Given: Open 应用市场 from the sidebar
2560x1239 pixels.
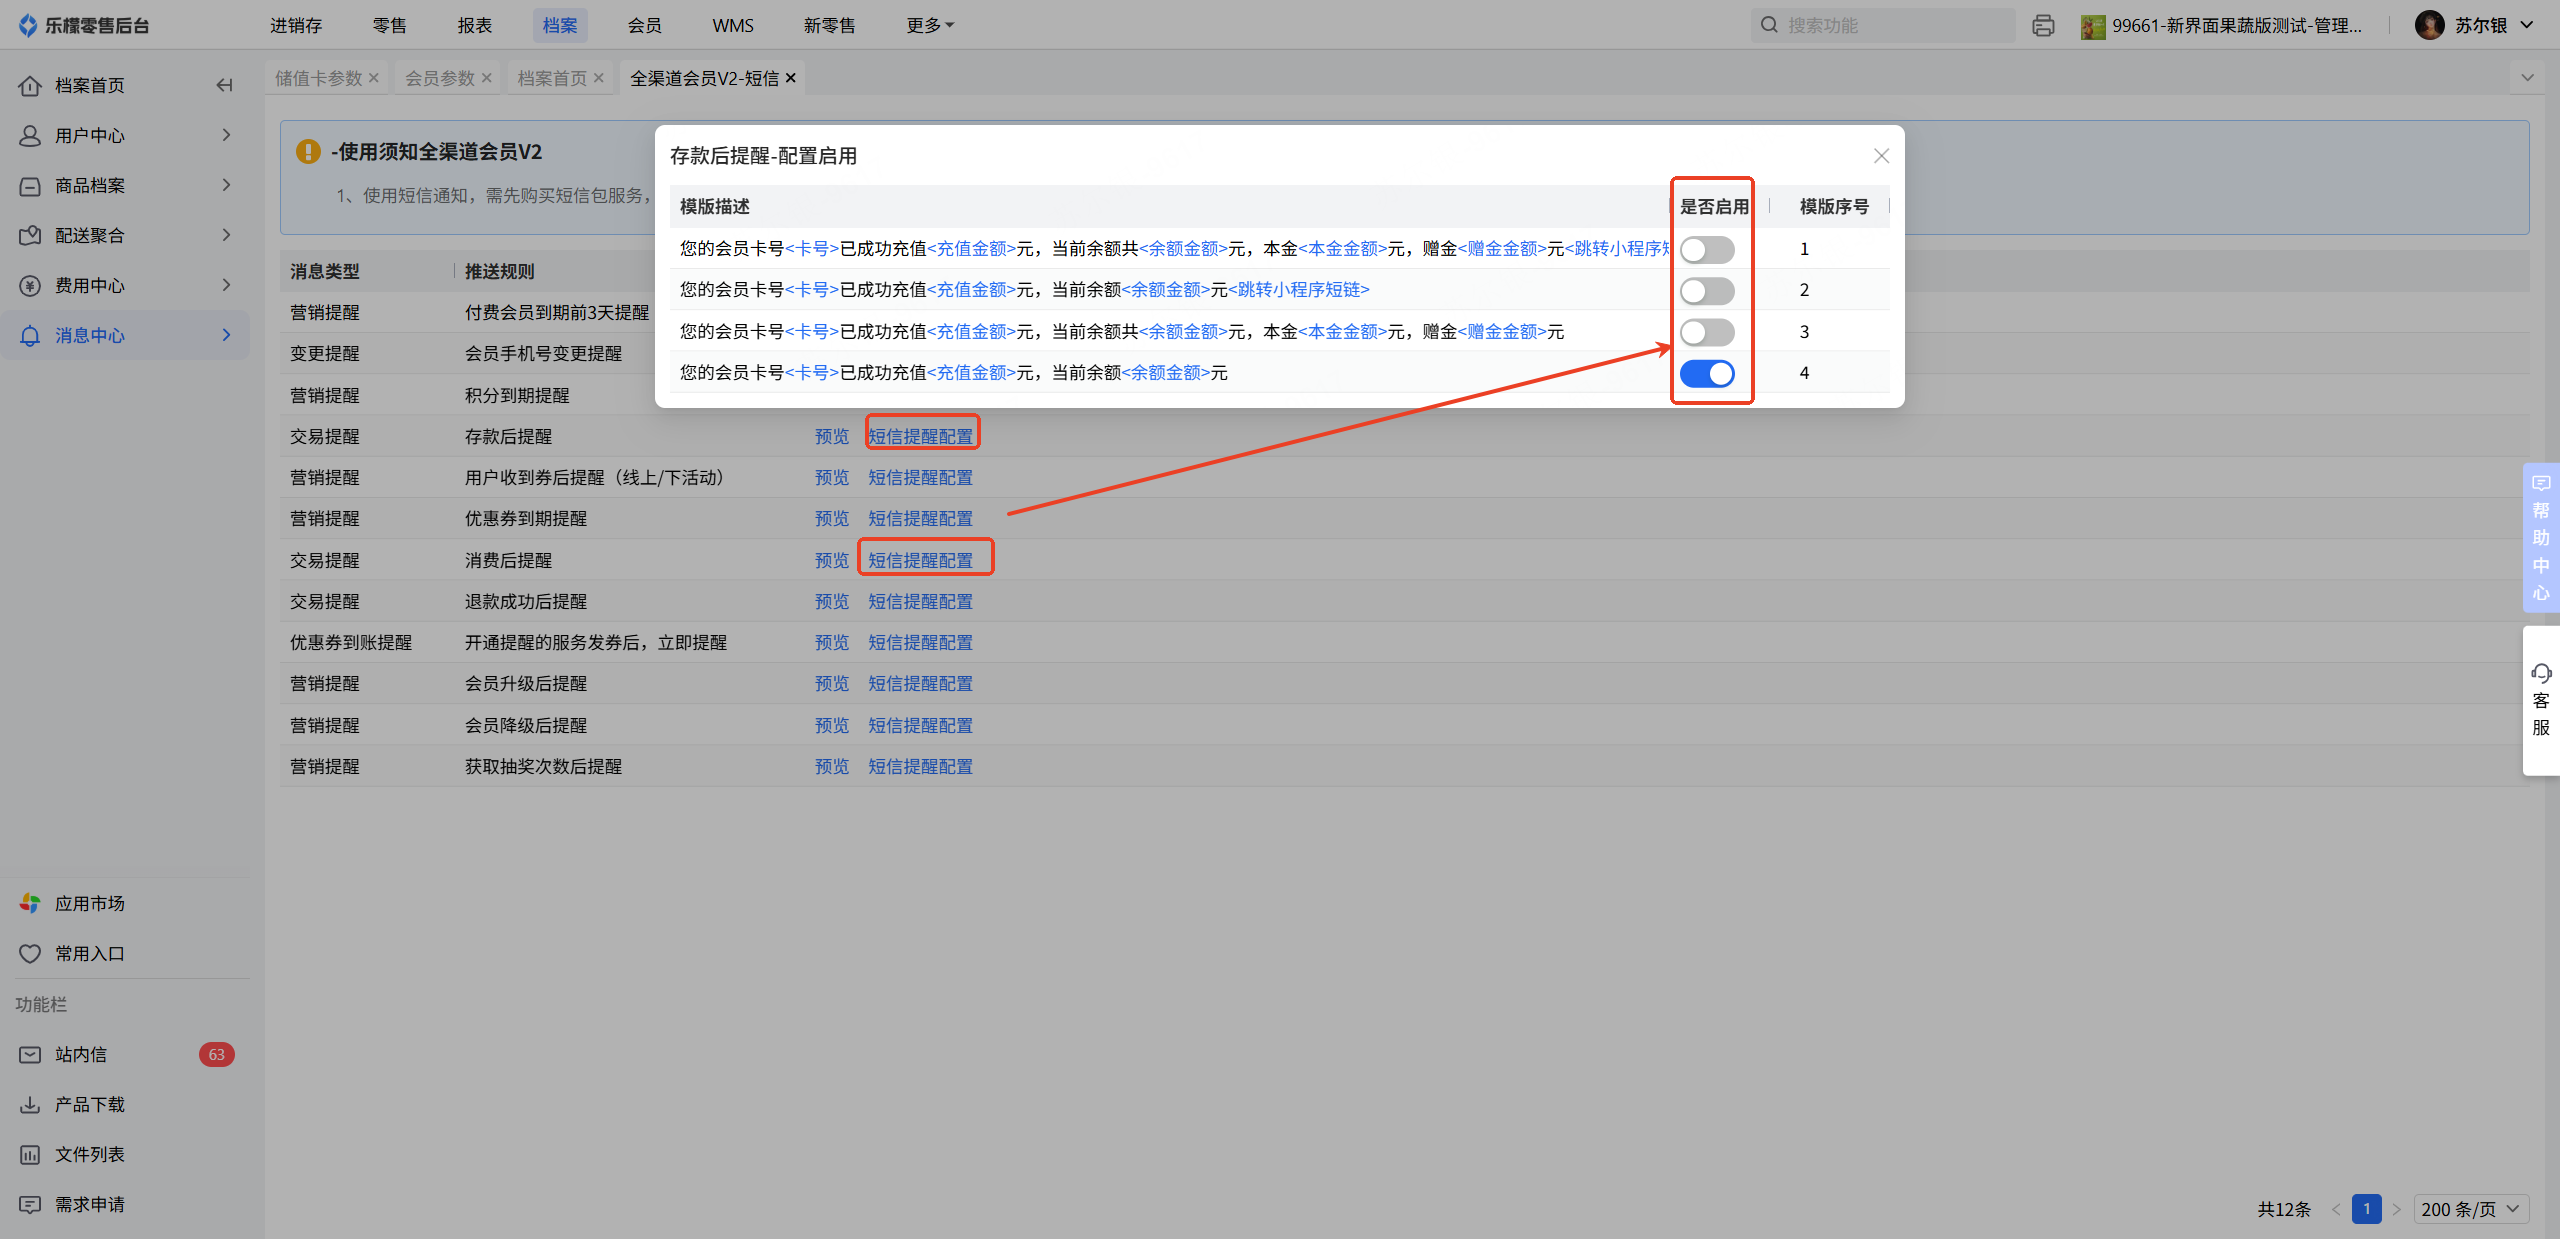Looking at the screenshot, I should (x=89, y=903).
